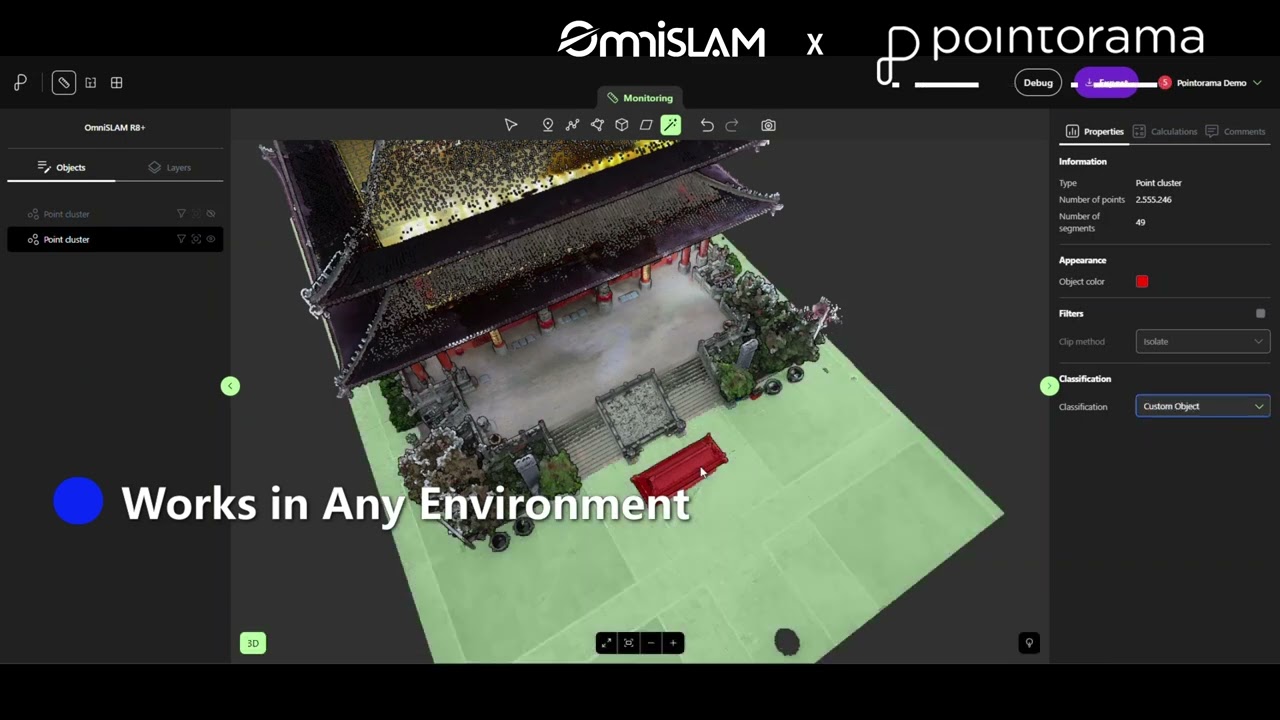Click the Classification section heading
Screen dimensions: 1280x720
pyautogui.click(x=1085, y=379)
